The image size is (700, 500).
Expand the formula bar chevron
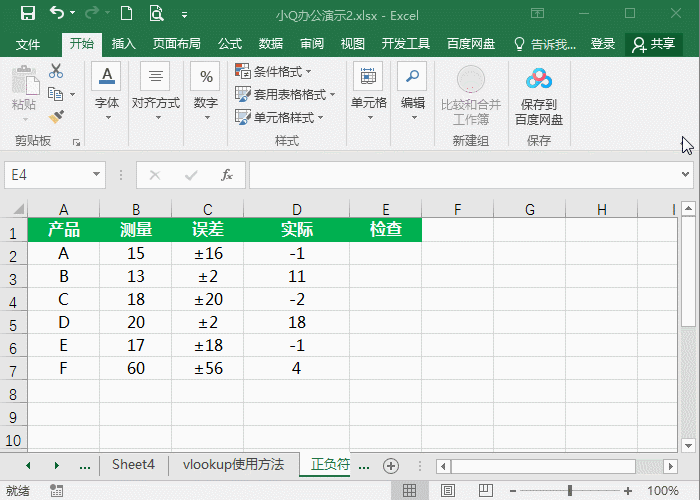tap(685, 175)
